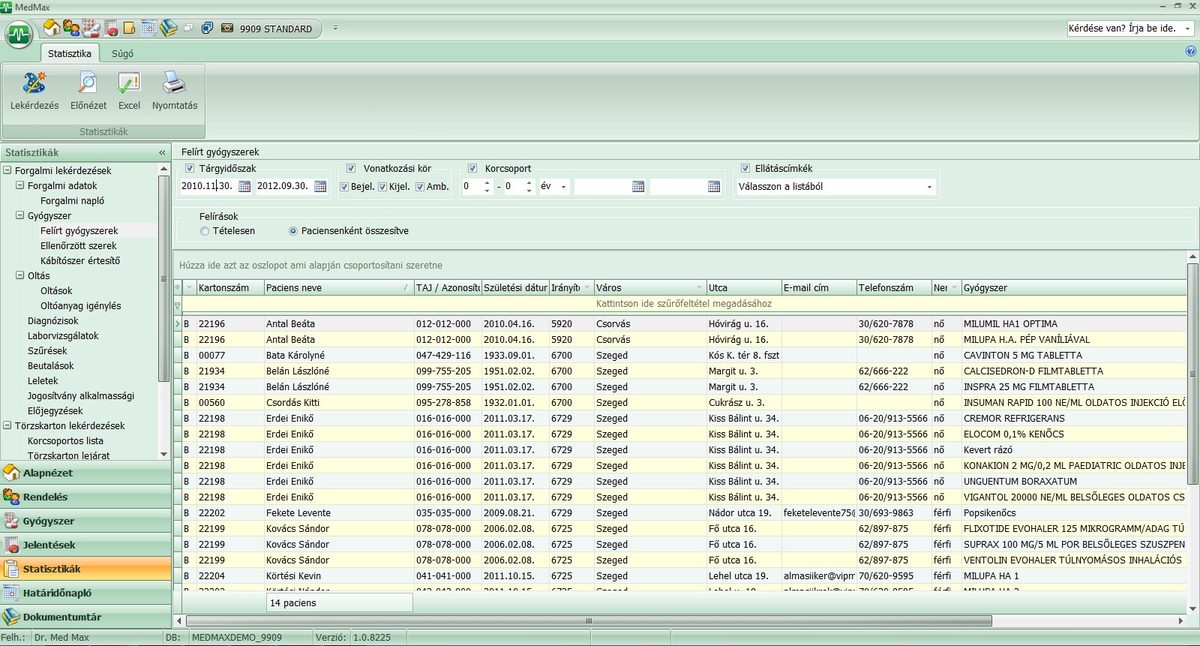1200x646 pixels.
Task: Open the calendar icon in quick toolbar
Action: [x=149, y=27]
